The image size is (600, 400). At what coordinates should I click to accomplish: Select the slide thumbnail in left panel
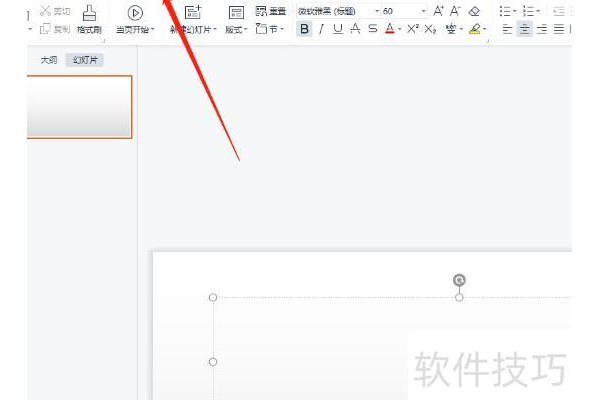coord(80,107)
